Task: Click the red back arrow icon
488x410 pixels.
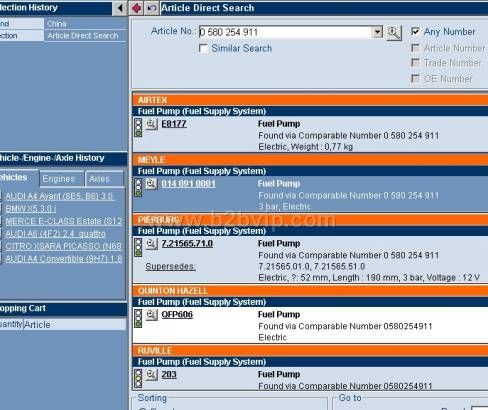Action: (x=136, y=8)
